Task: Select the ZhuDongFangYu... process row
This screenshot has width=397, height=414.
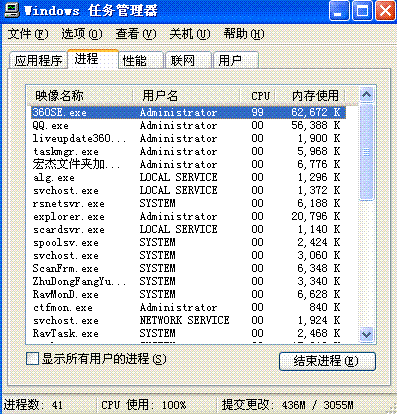Action: click(188, 281)
